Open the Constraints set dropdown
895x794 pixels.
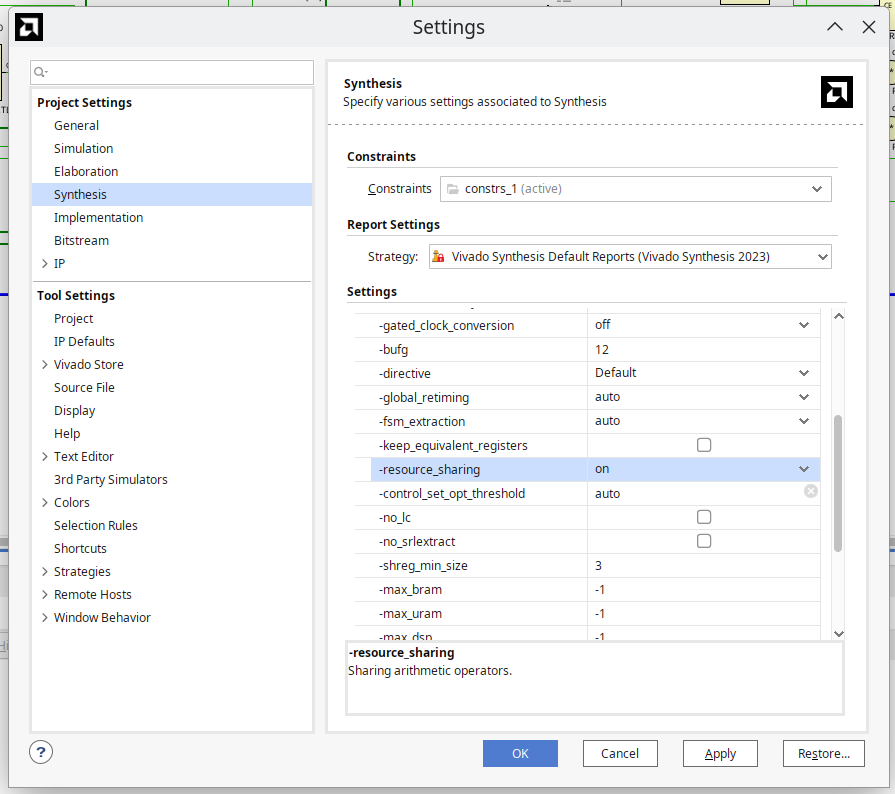[635, 189]
